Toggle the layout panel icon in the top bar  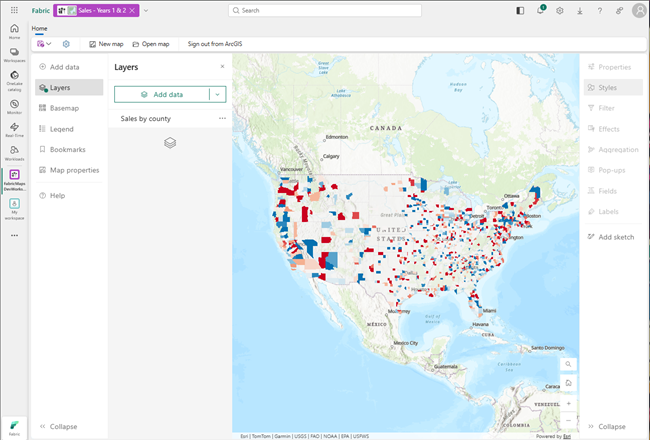tap(520, 11)
